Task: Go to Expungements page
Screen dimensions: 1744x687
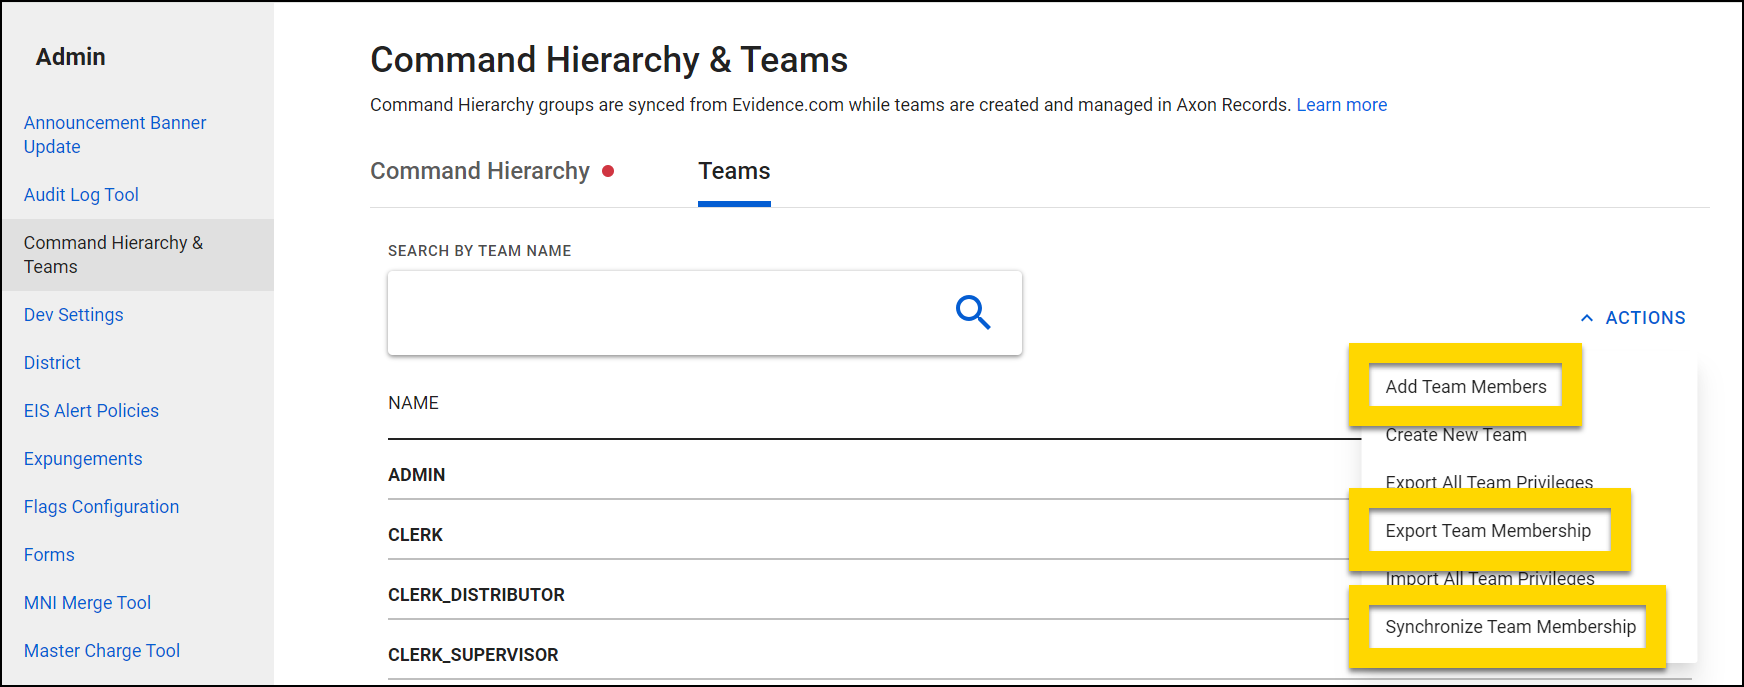Action: click(x=83, y=459)
